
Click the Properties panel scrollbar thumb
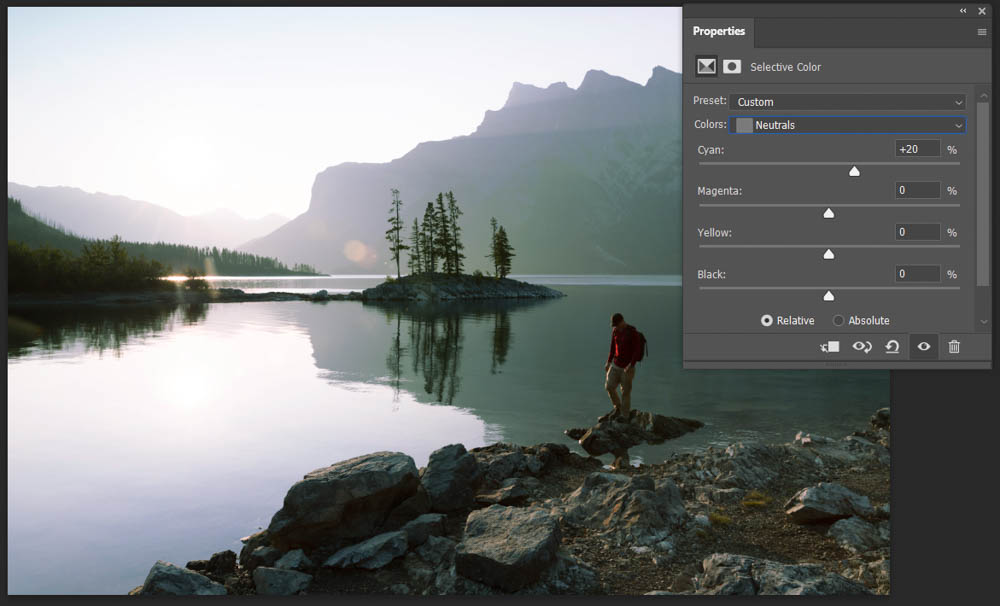[x=983, y=195]
